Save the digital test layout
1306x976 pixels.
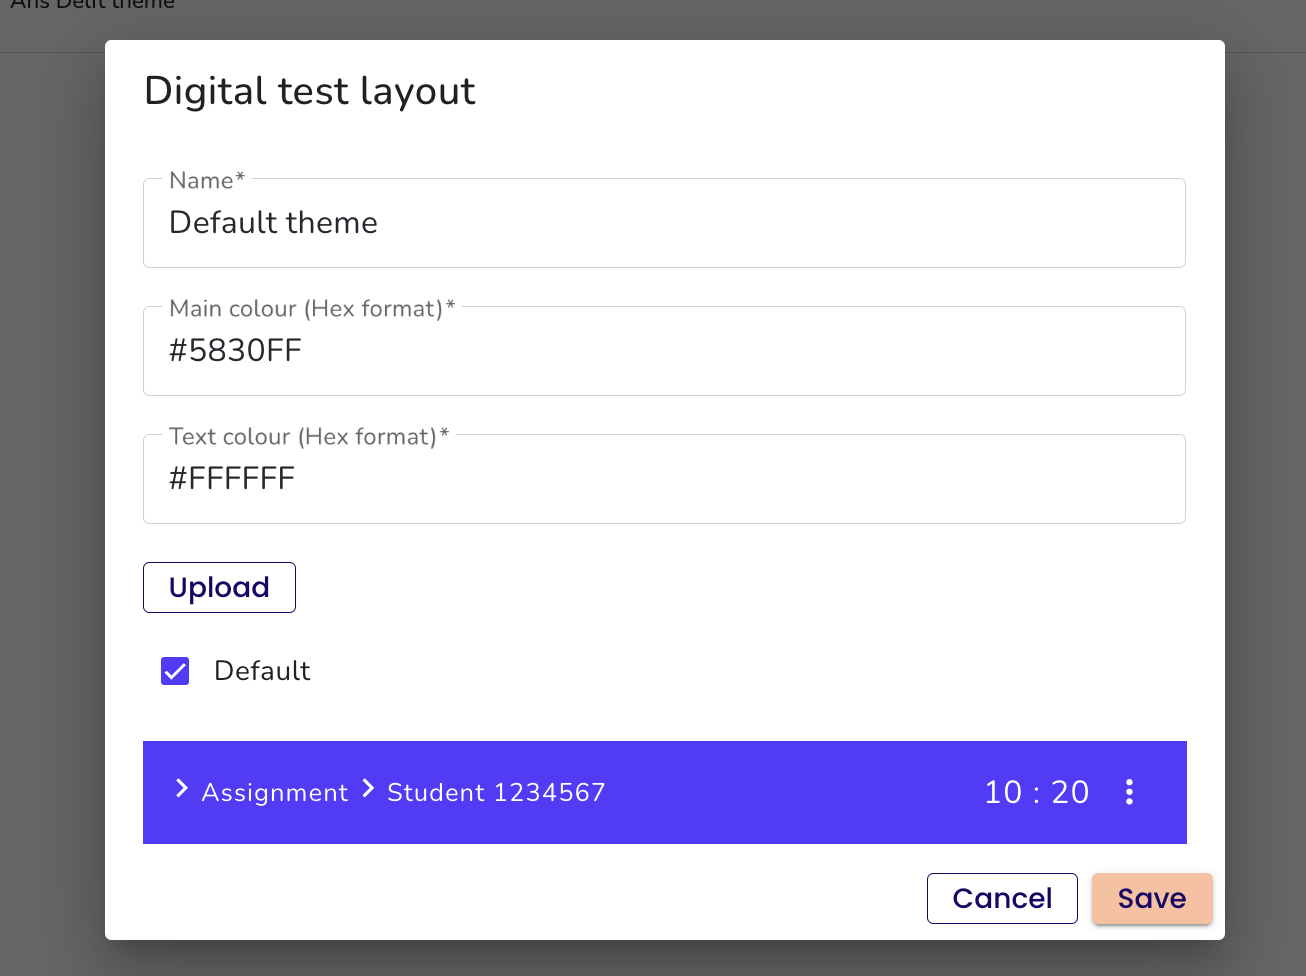click(1152, 898)
